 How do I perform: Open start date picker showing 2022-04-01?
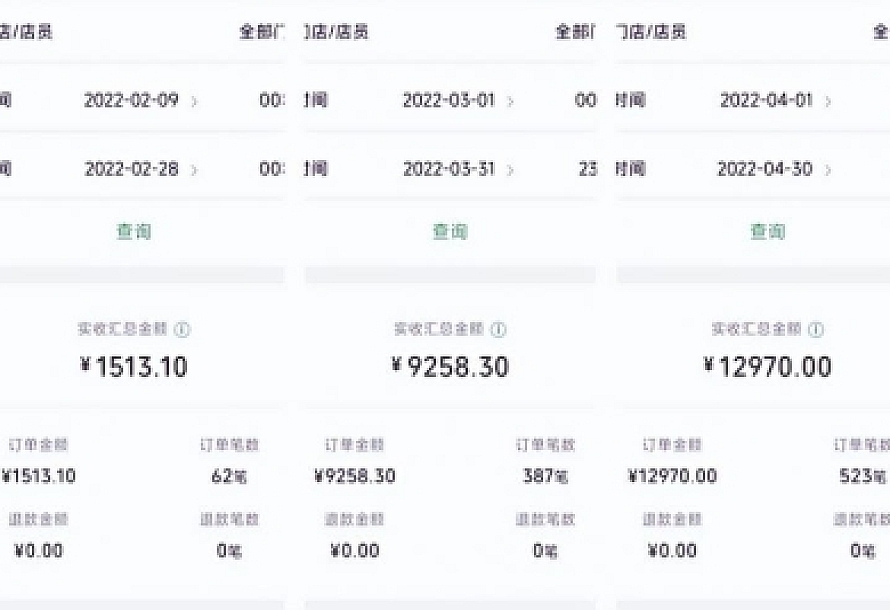pyautogui.click(x=766, y=101)
